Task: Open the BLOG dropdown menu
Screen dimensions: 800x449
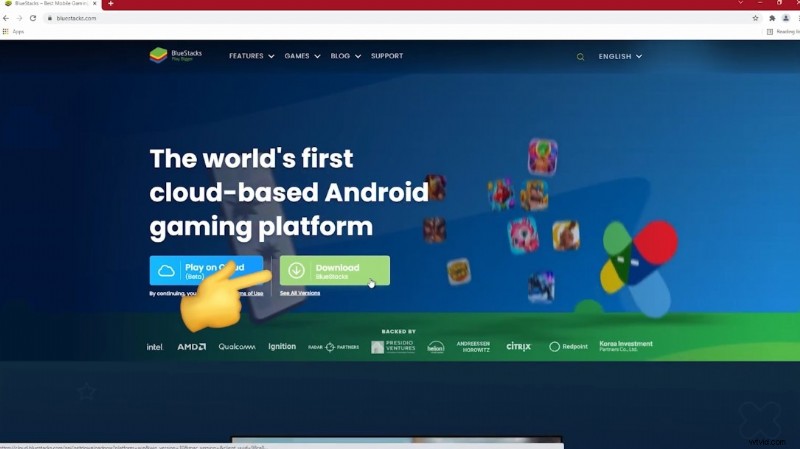Action: coord(345,56)
